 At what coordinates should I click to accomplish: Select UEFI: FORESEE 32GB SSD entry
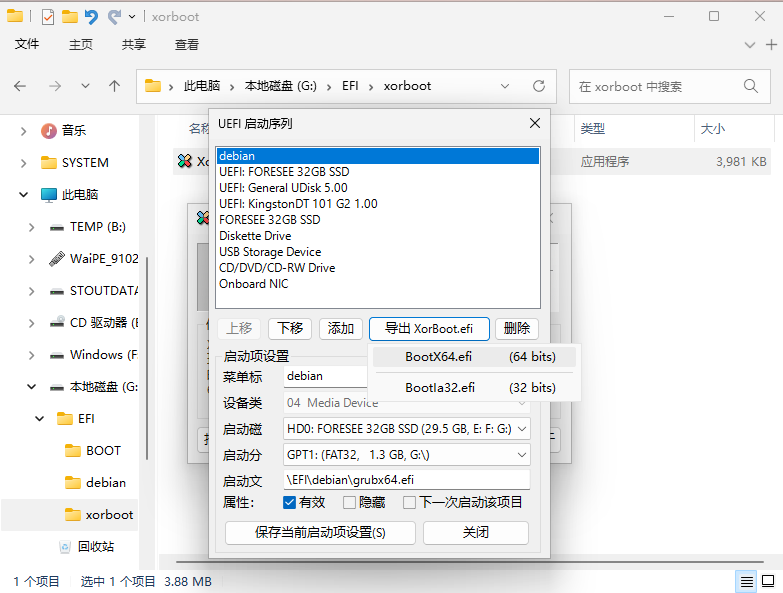coord(378,172)
